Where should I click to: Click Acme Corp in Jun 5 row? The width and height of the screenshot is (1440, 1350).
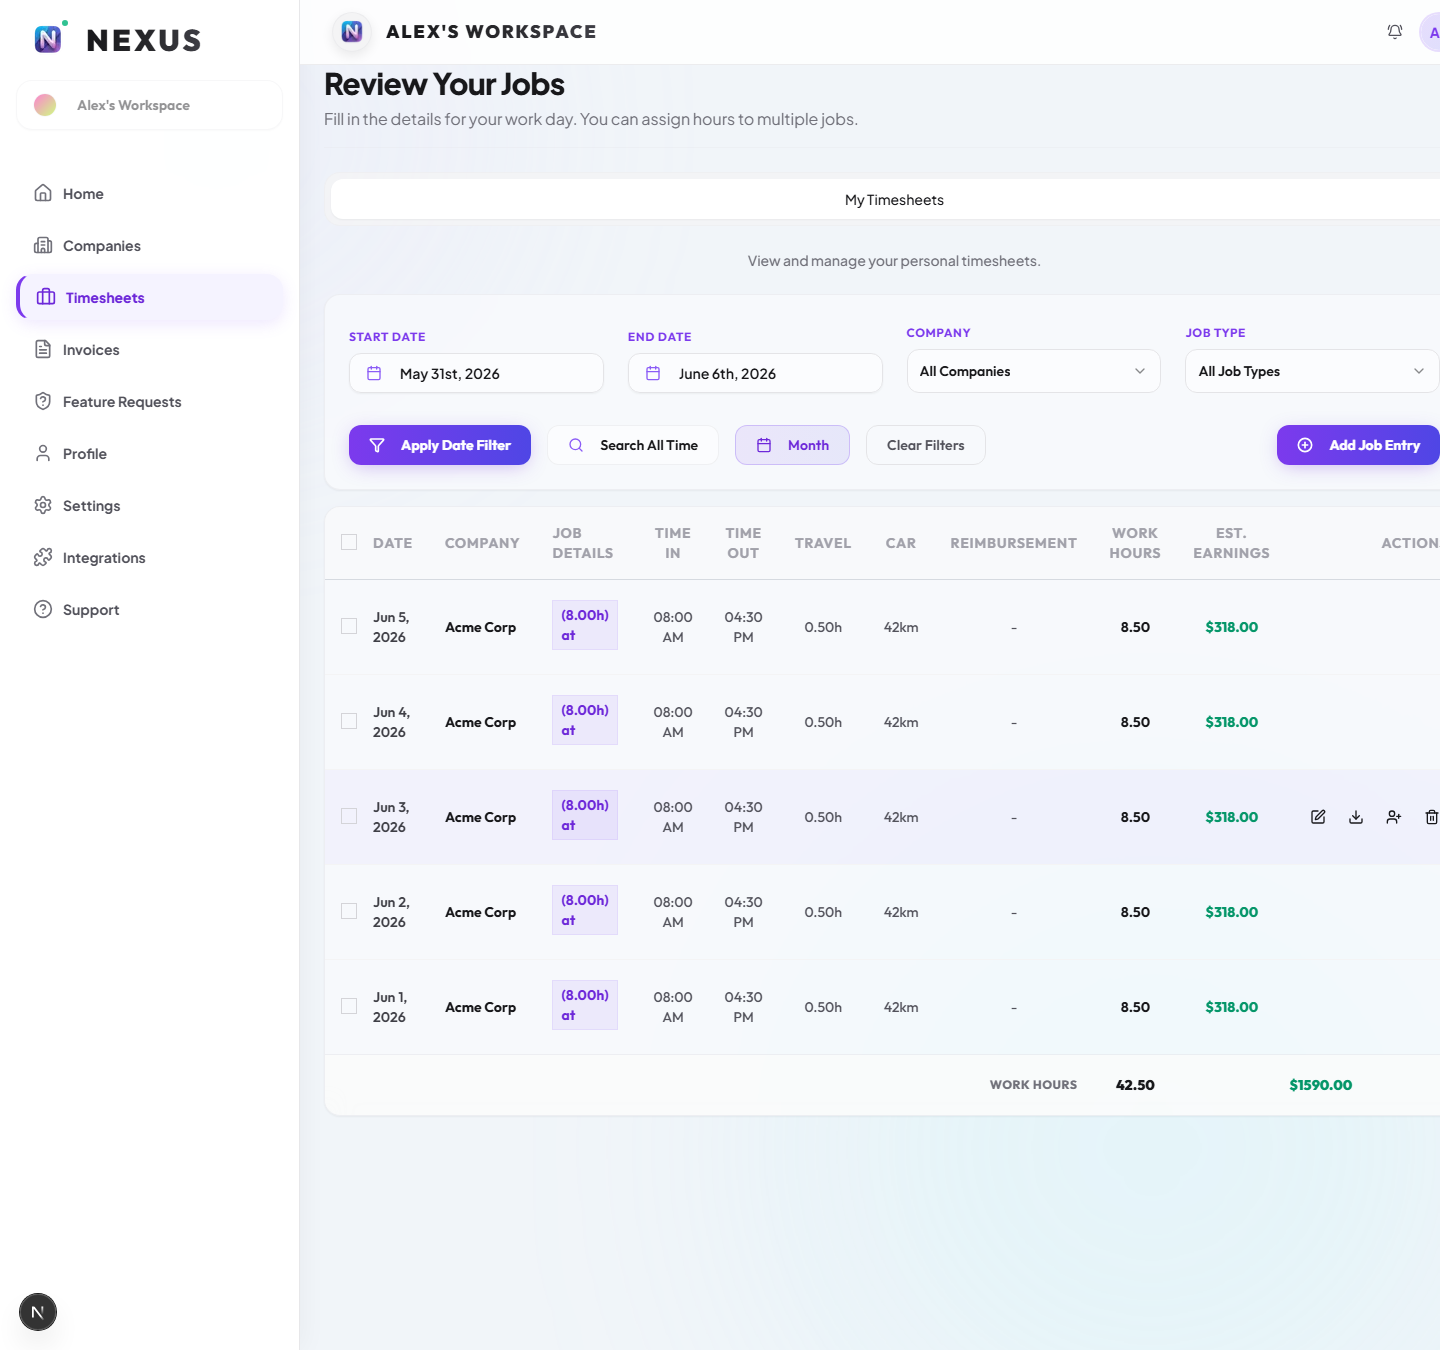[481, 627]
